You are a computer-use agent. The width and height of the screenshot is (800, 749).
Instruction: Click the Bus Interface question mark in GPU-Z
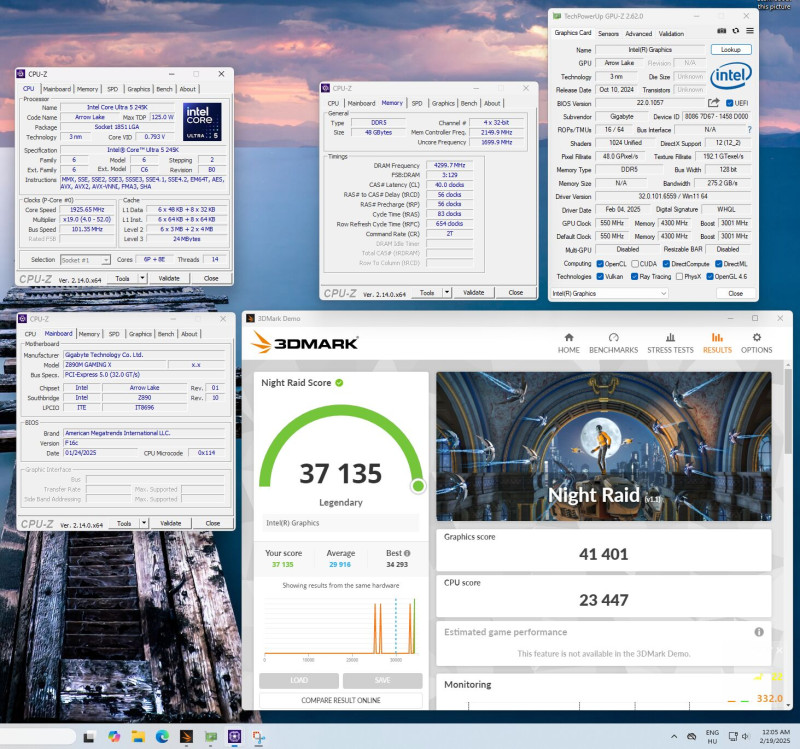[x=749, y=130]
